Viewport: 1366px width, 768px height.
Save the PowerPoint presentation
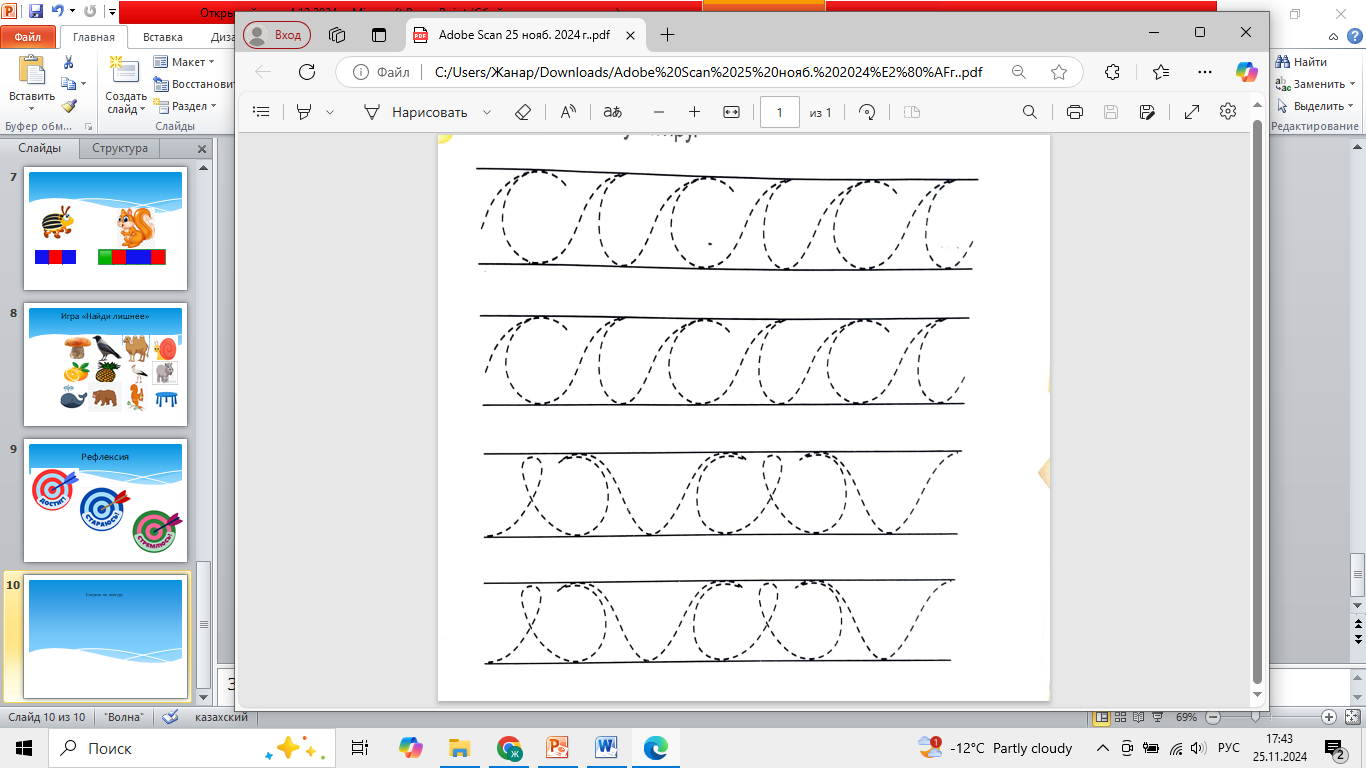tap(36, 12)
